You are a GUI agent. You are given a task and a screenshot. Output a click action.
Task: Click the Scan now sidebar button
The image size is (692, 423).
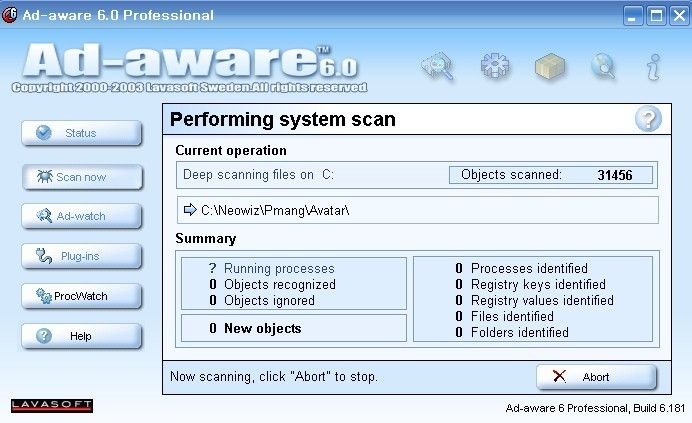(82, 177)
